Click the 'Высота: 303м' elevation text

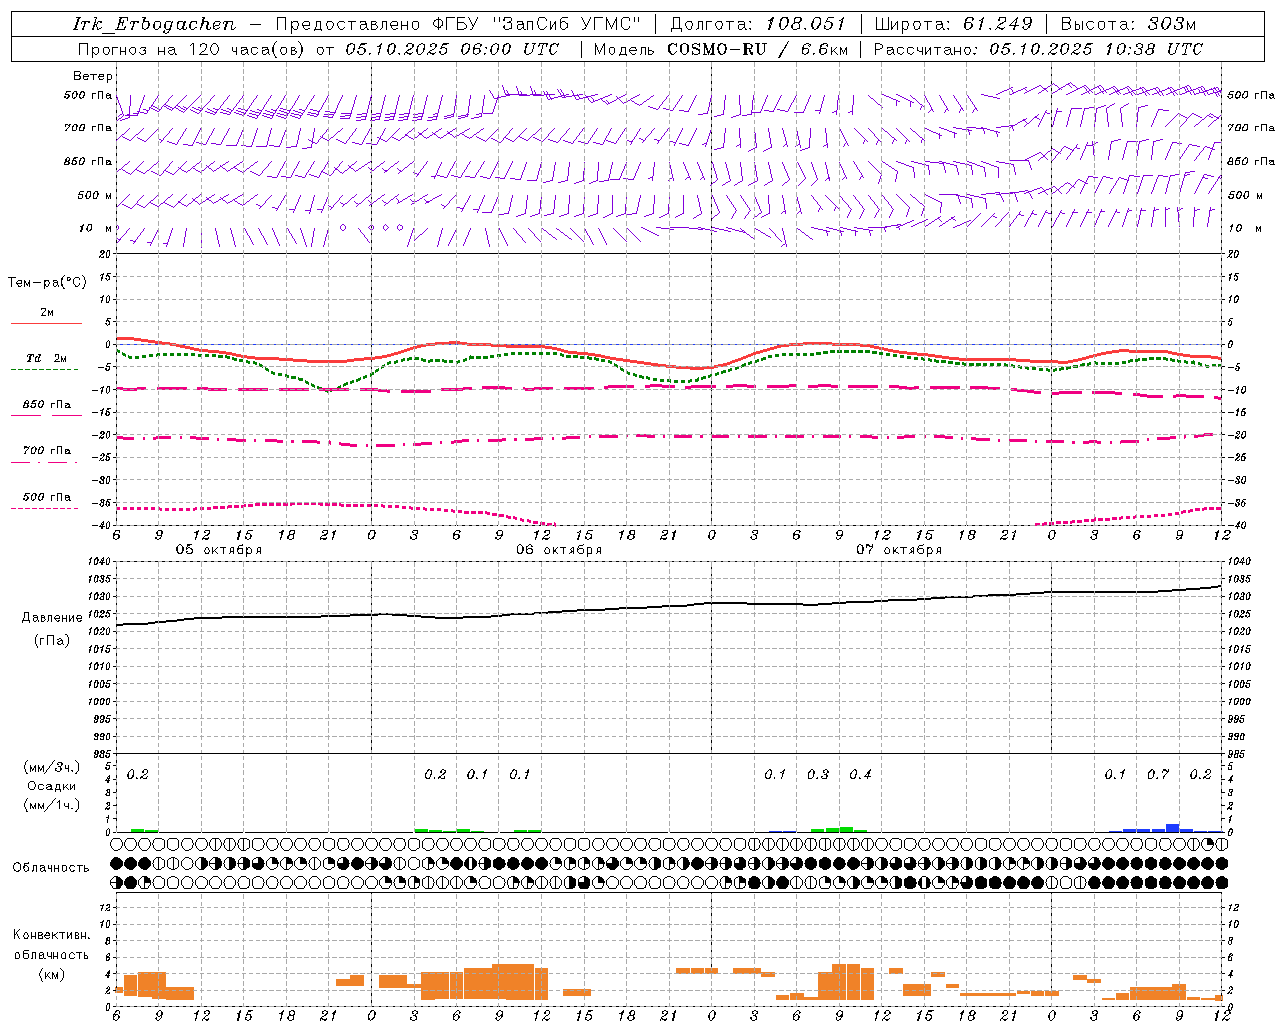[x=1128, y=24]
